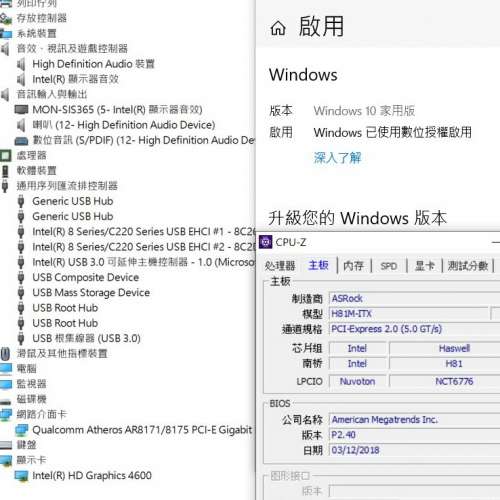Screen dimensions: 500x500
Task: Click Windows 10 家用版 edition text
Action: [364, 111]
